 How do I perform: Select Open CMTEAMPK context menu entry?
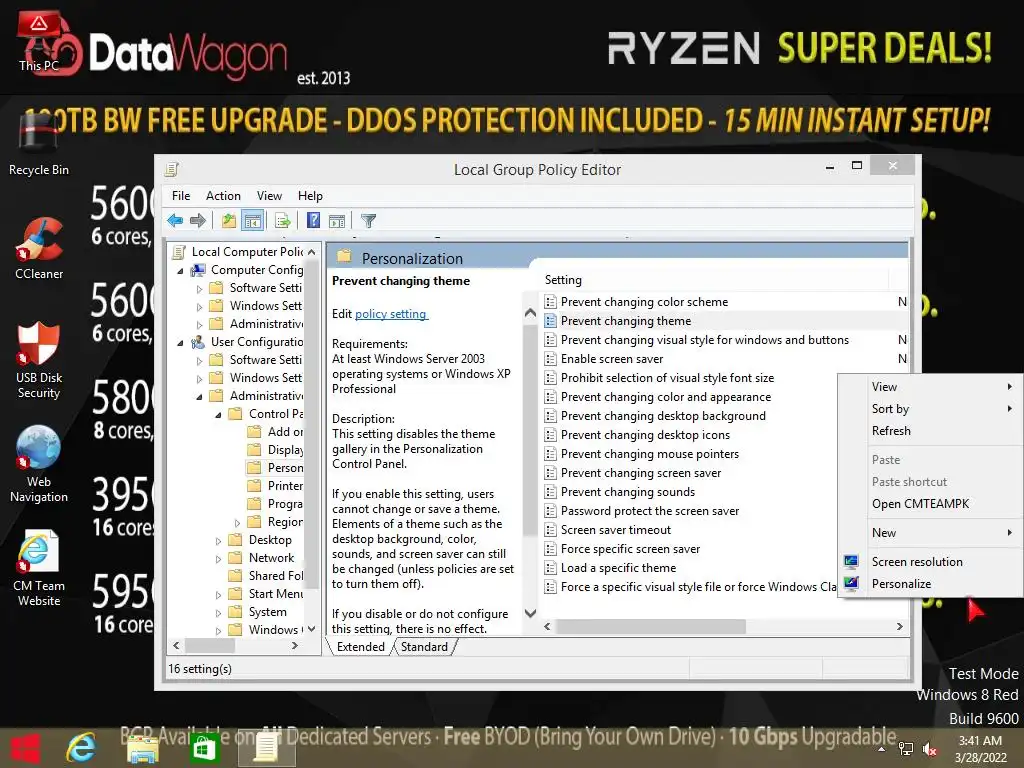click(930, 504)
